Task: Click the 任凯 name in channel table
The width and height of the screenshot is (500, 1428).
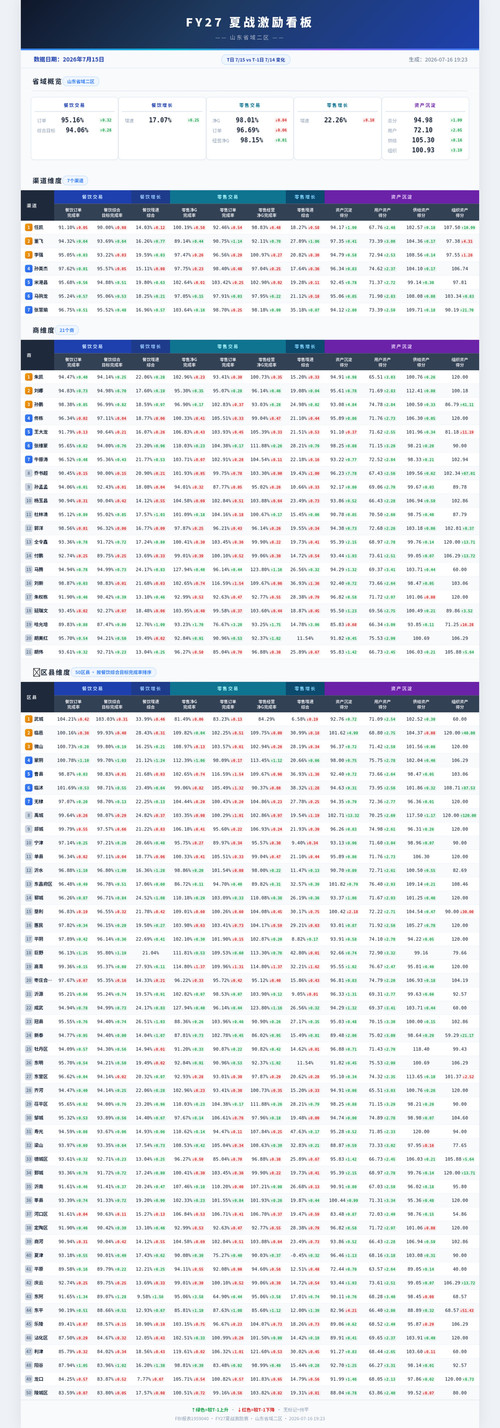Action: point(38,227)
